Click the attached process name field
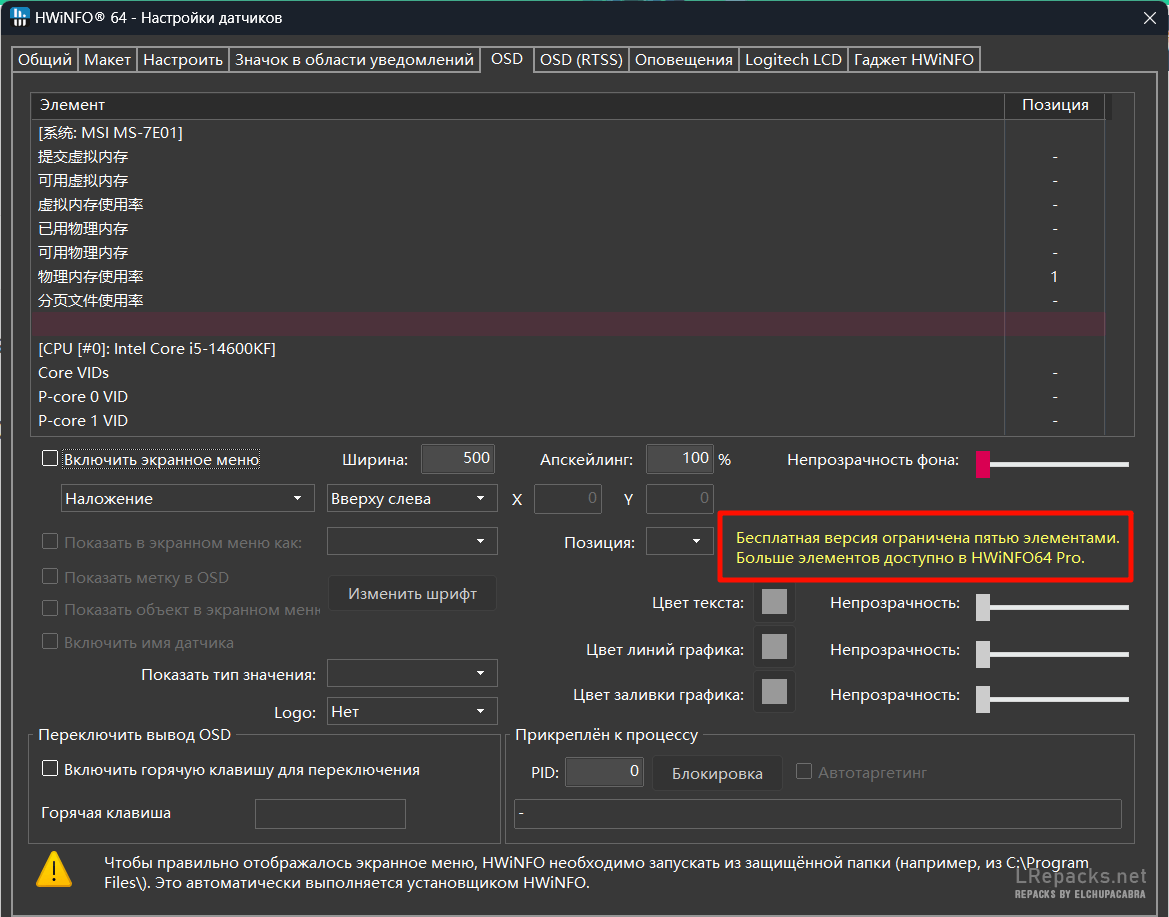Screen dimensions: 1169x917 pos(818,813)
